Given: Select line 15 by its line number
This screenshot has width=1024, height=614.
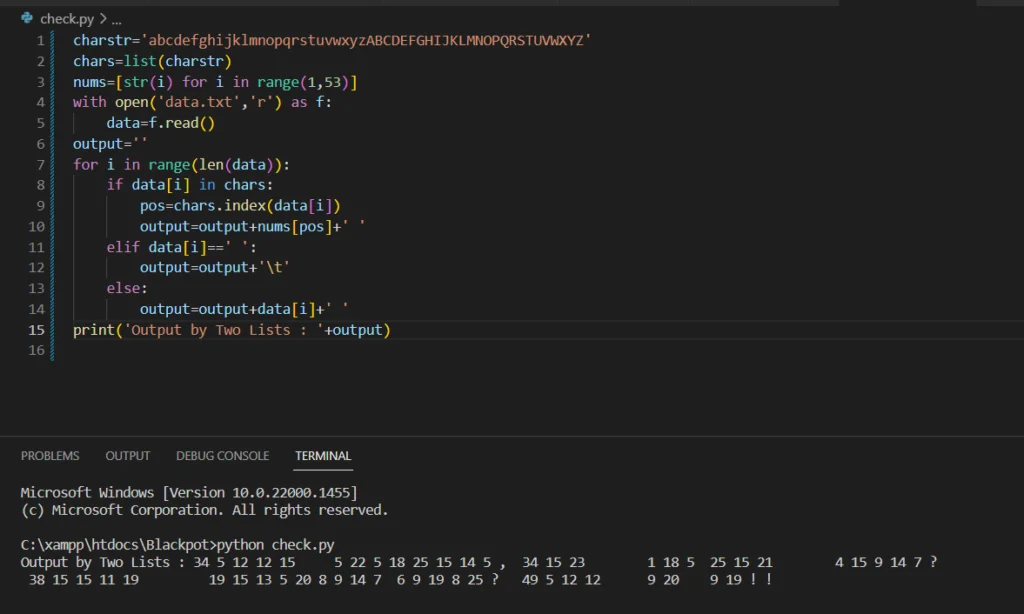Looking at the screenshot, I should [x=37, y=330].
